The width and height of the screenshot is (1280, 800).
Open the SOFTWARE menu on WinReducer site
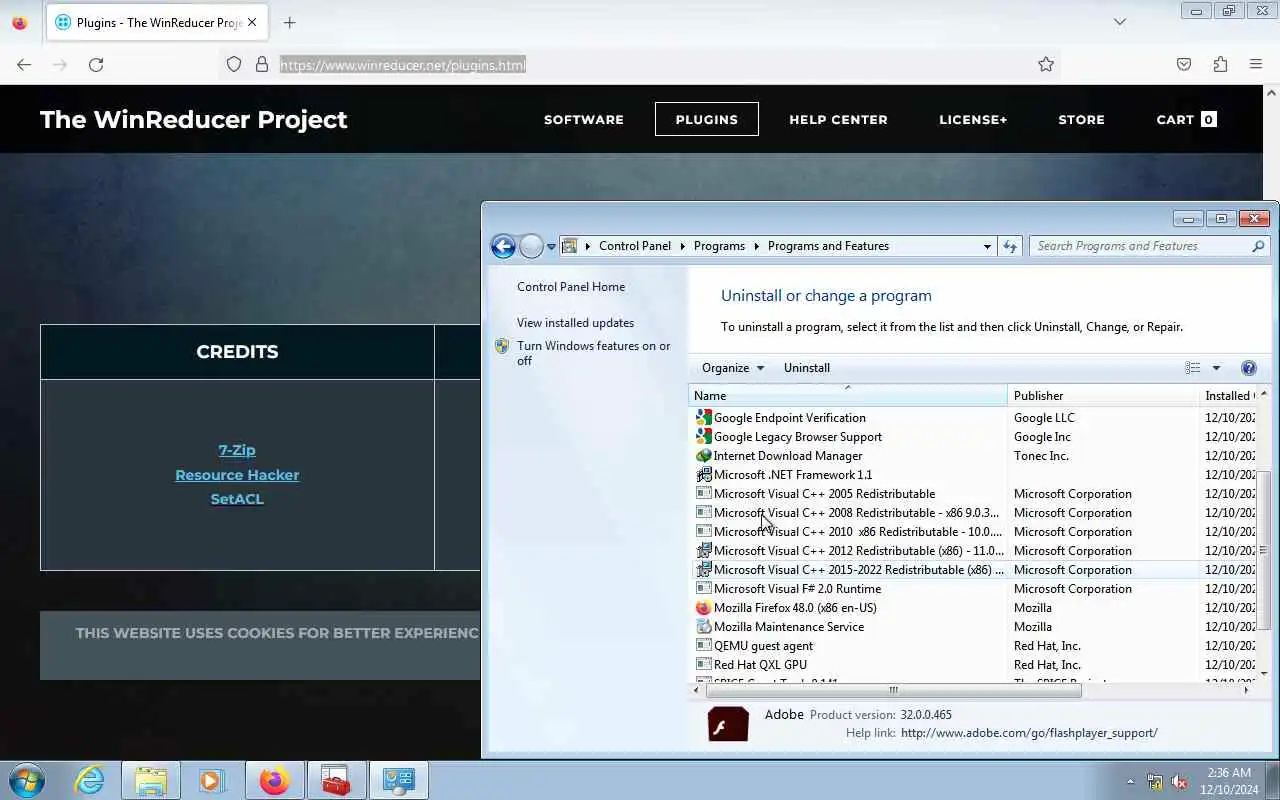[x=584, y=119]
